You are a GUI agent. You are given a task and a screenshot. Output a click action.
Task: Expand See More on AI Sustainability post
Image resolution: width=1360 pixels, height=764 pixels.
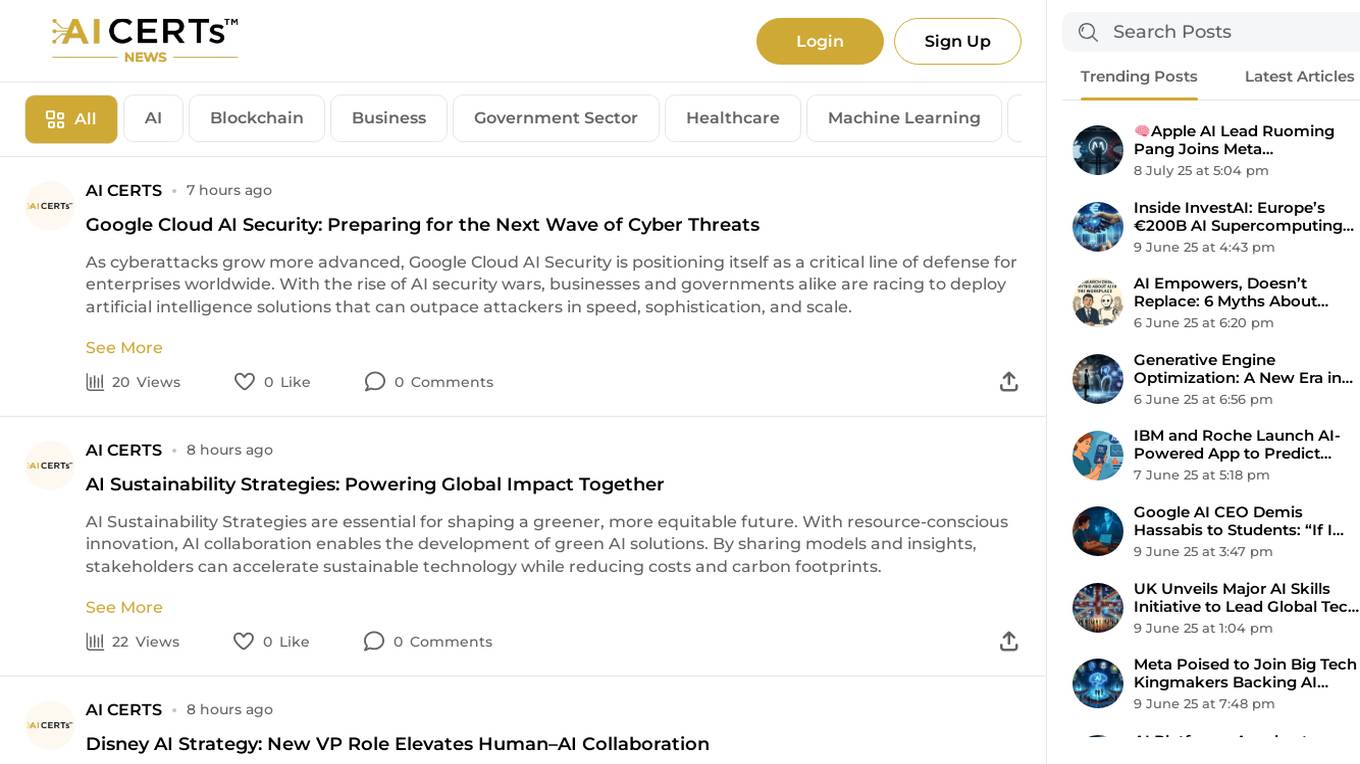[124, 608]
